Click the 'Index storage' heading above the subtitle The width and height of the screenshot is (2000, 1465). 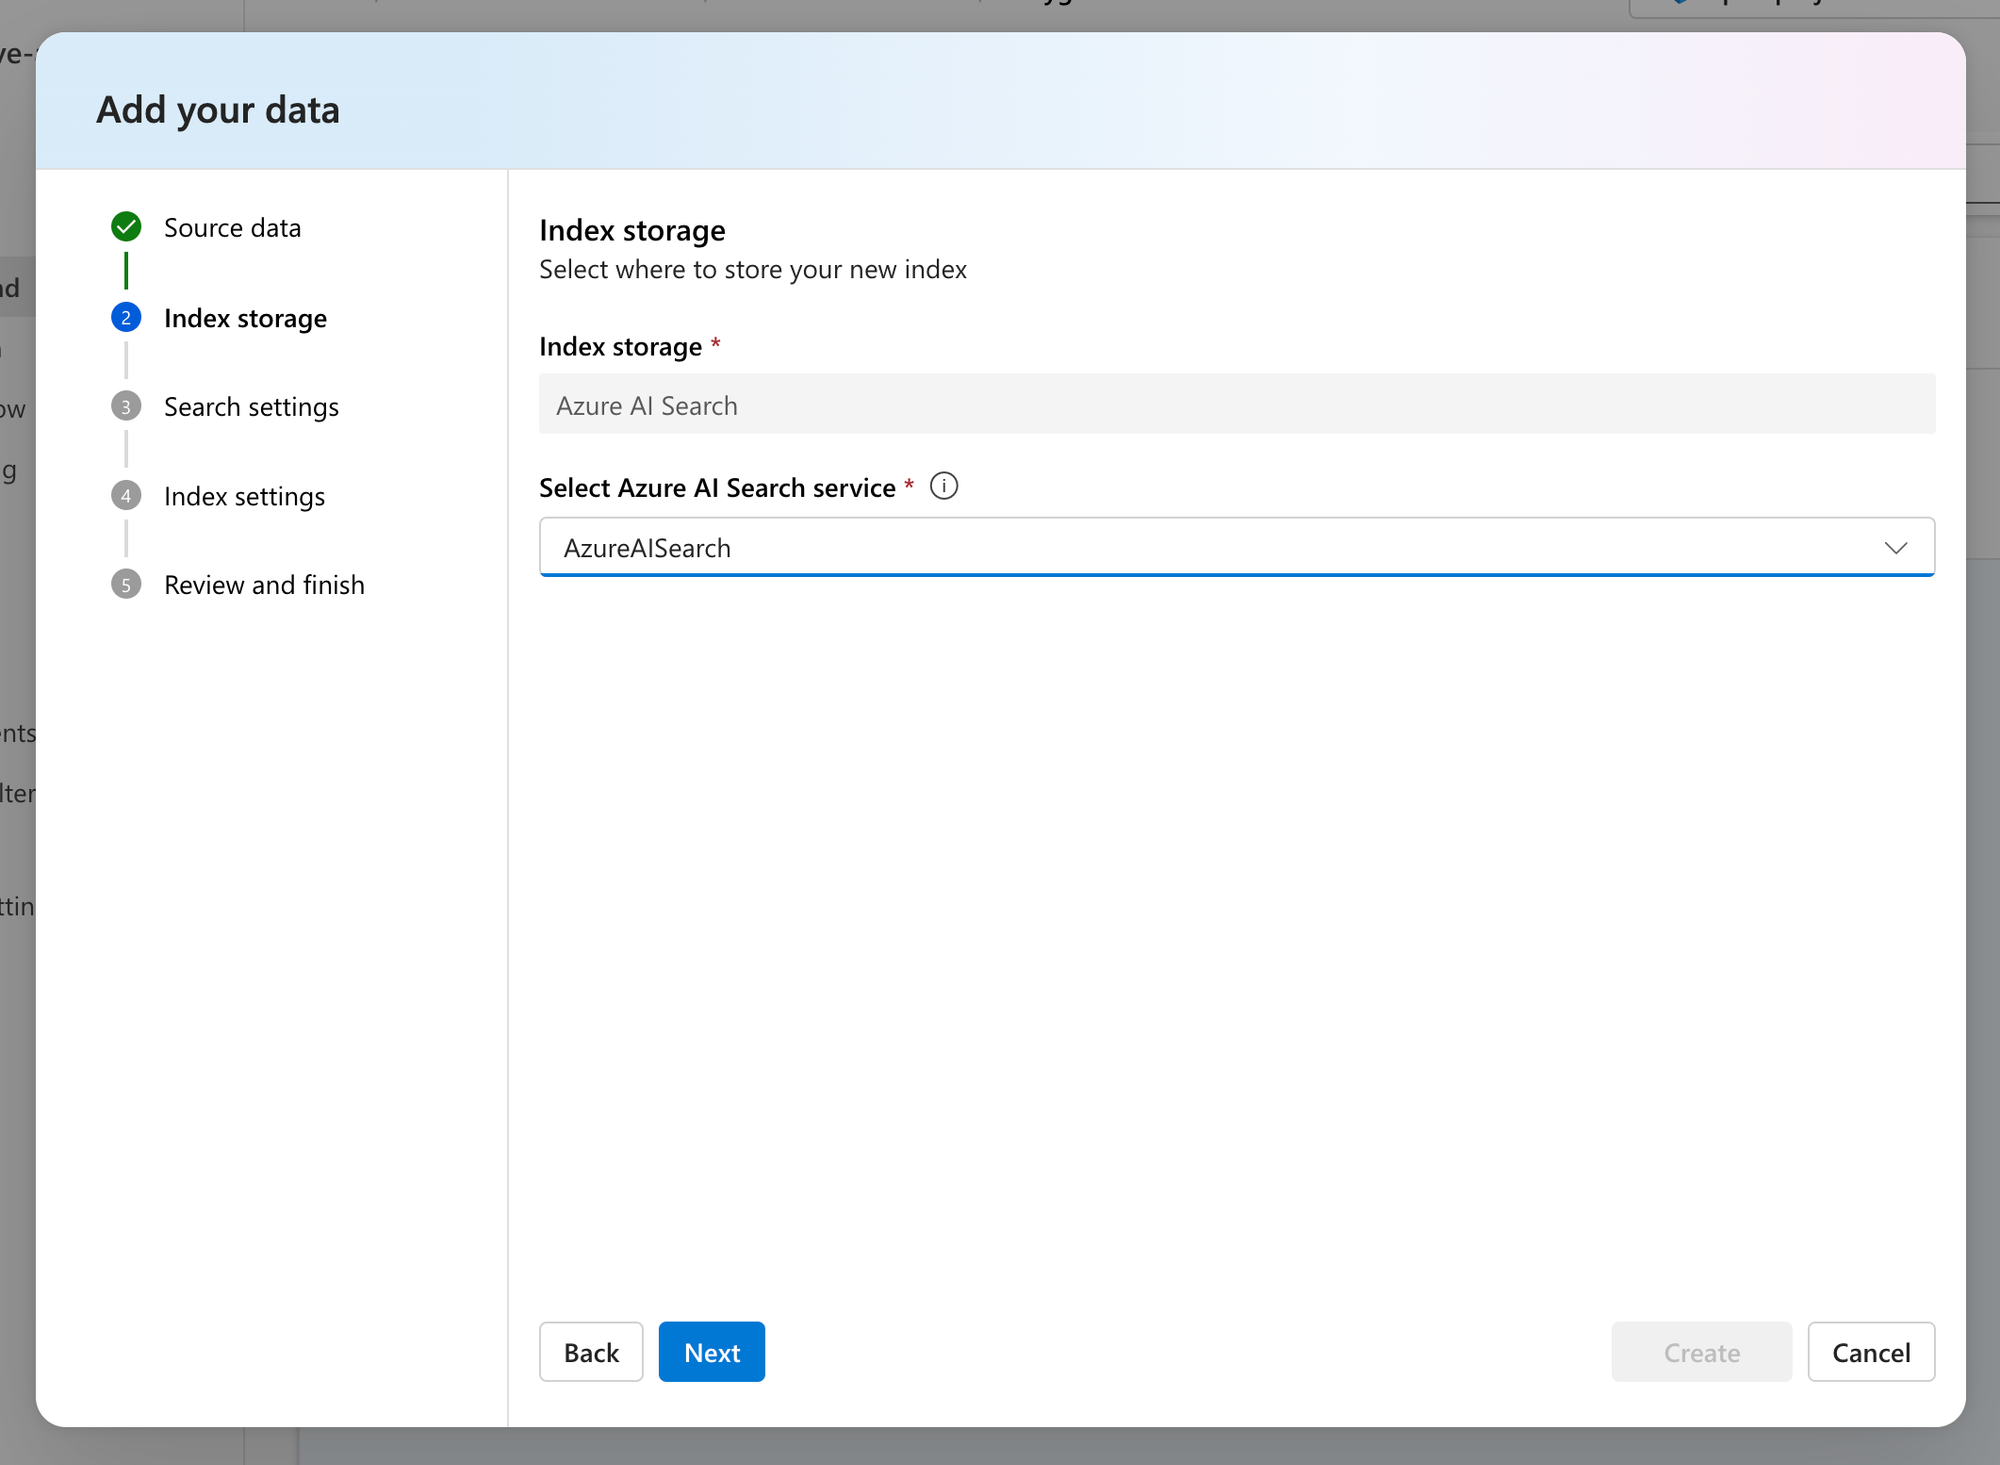tap(632, 230)
